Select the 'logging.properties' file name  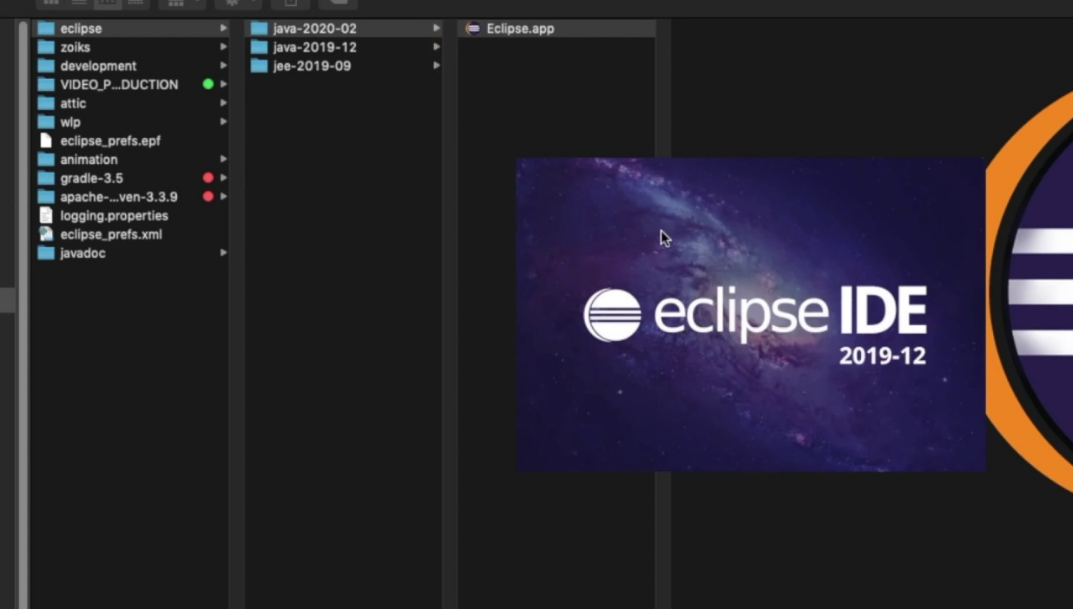114,216
